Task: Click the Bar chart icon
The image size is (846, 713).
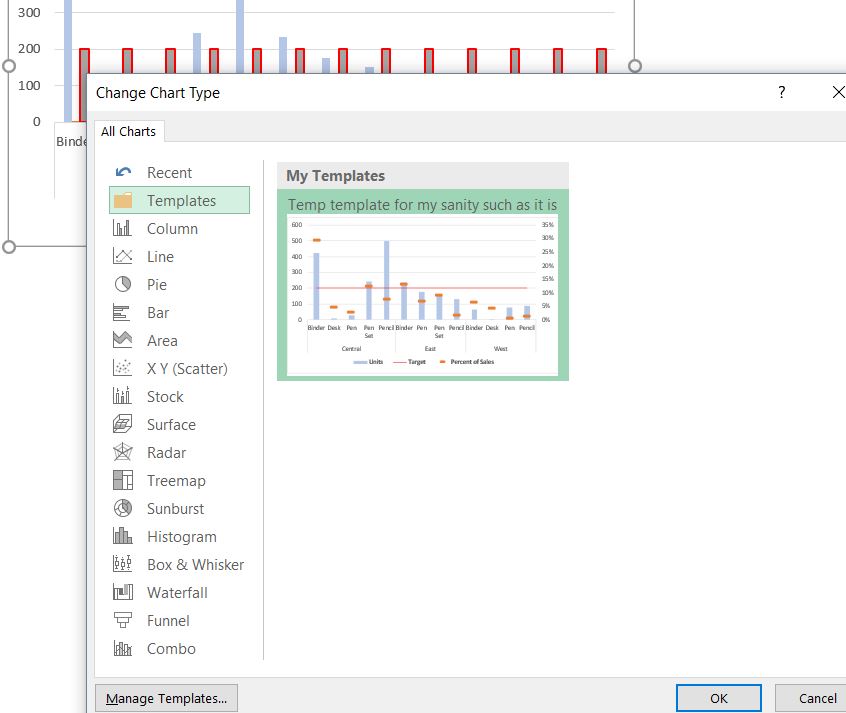Action: 121,313
